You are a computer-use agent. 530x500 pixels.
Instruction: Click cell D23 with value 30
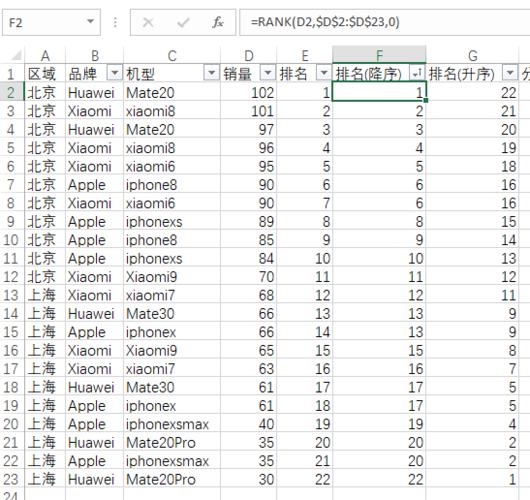click(x=248, y=479)
